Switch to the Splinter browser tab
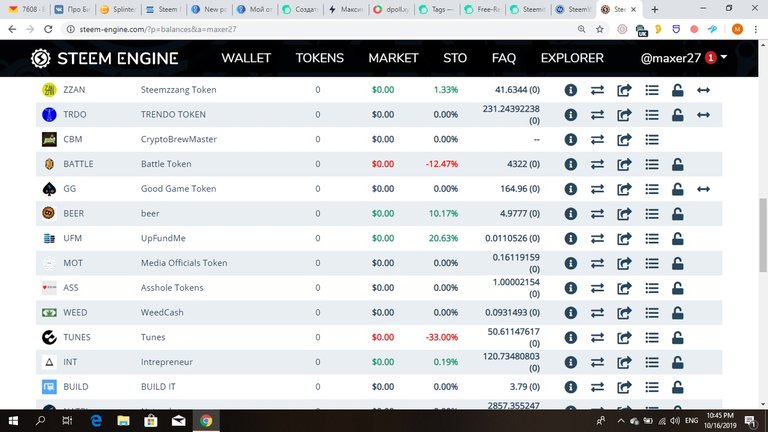Screen dimensions: 768x432 [118, 9]
